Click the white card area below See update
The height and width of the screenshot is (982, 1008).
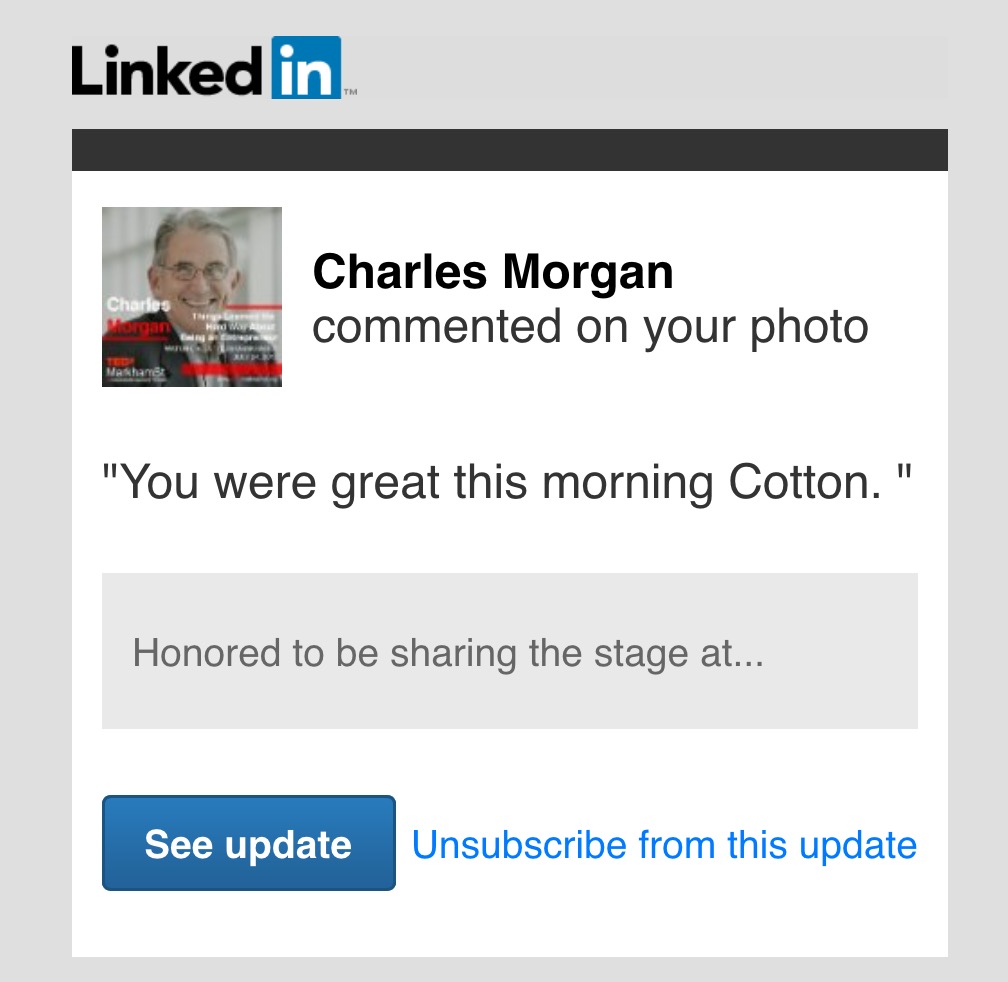[x=510, y=925]
